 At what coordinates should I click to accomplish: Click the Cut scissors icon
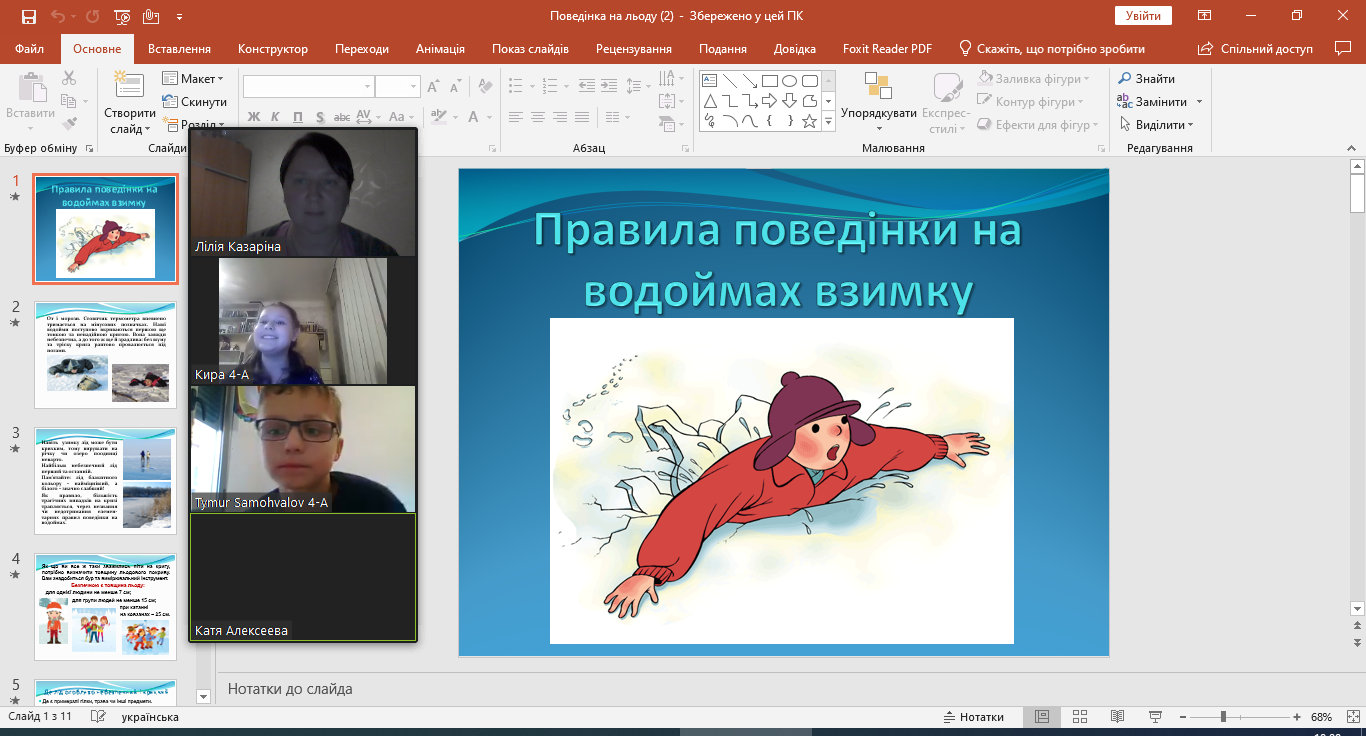click(69, 78)
